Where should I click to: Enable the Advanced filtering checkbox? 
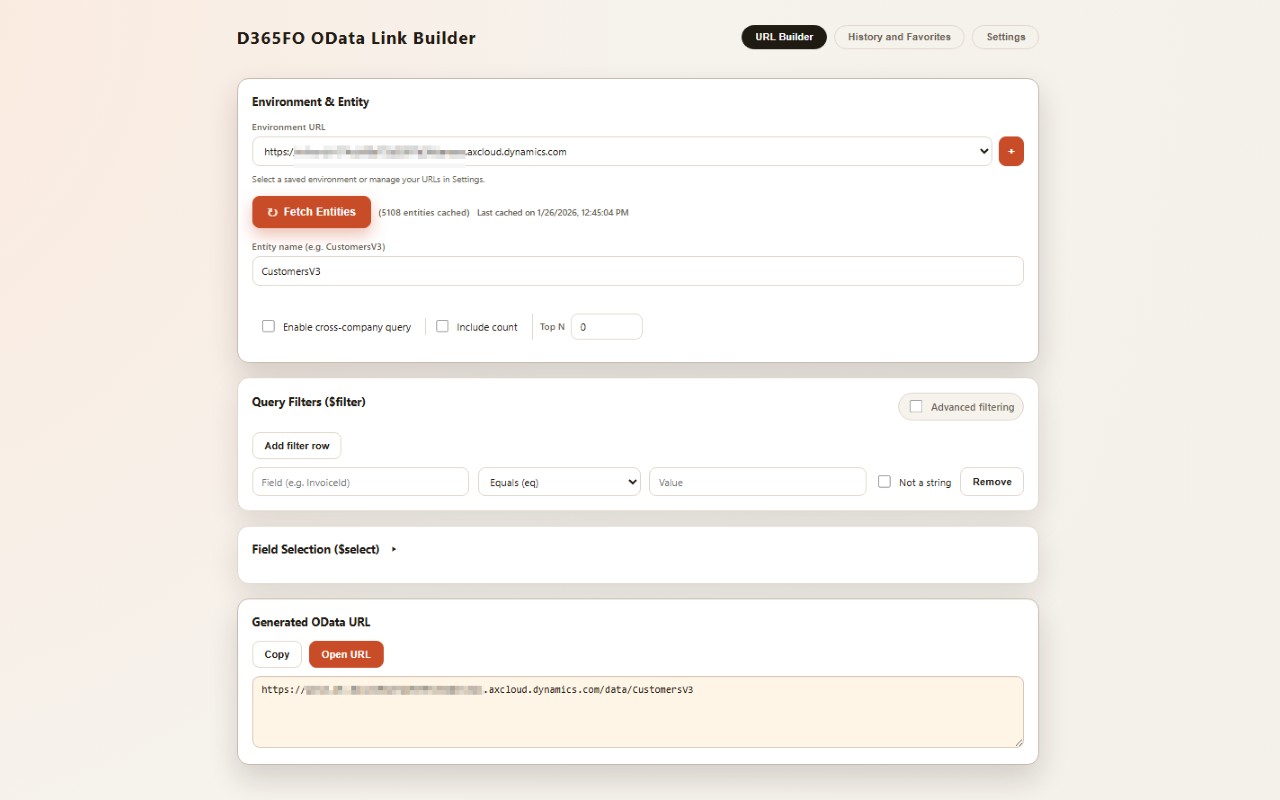(x=916, y=406)
